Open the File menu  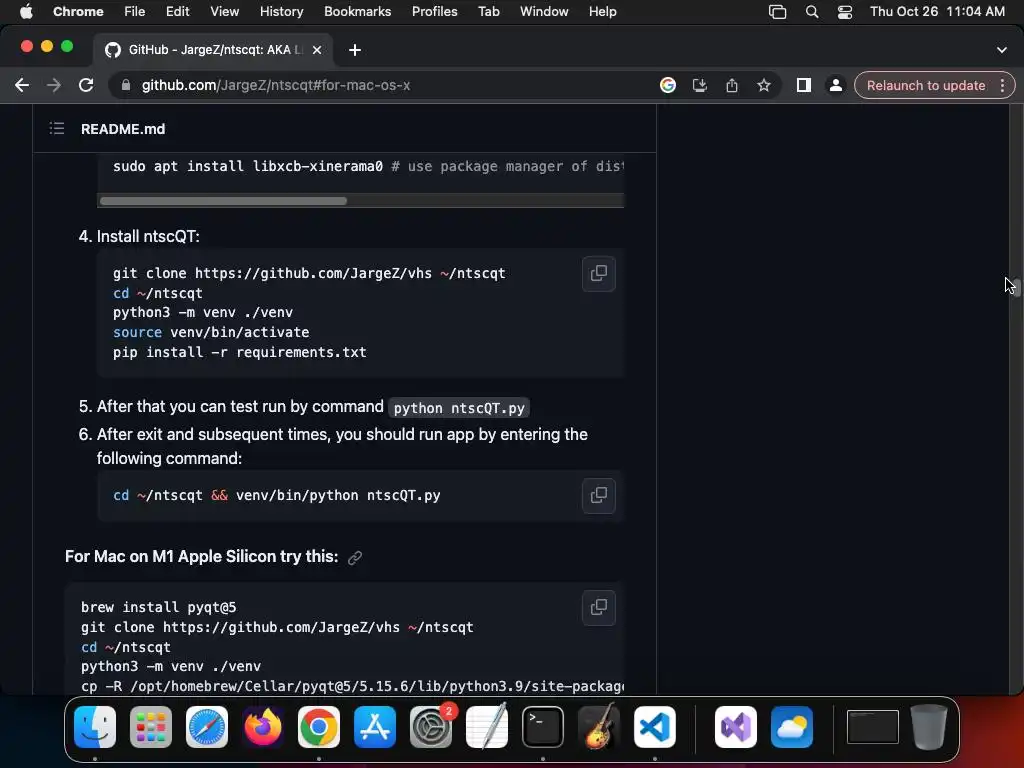pyautogui.click(x=135, y=11)
